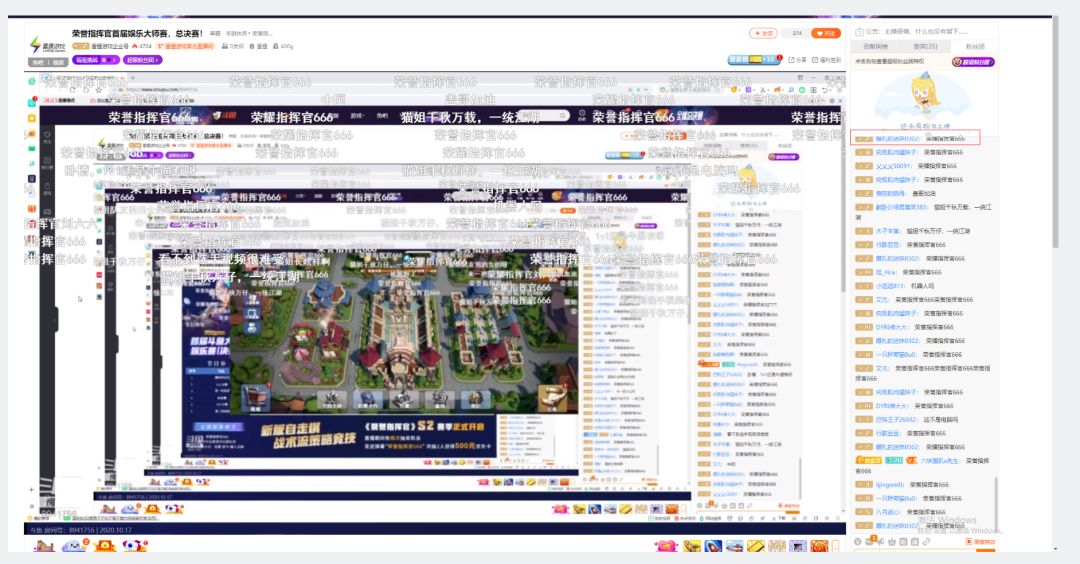Open the 福利签到 check-in option

pyautogui.click(x=827, y=60)
